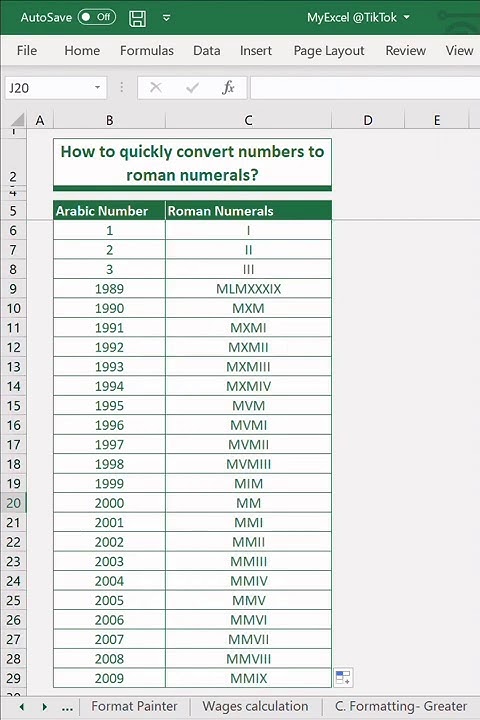This screenshot has height=720, width=480.
Task: Click into the formula bar input
Action: (365, 88)
